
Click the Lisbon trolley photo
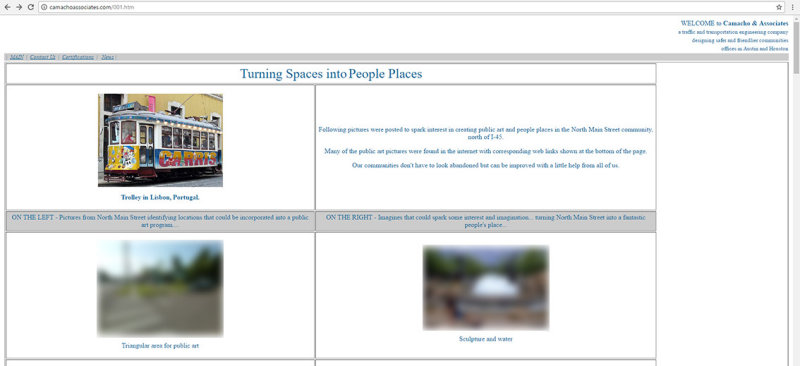pos(160,140)
